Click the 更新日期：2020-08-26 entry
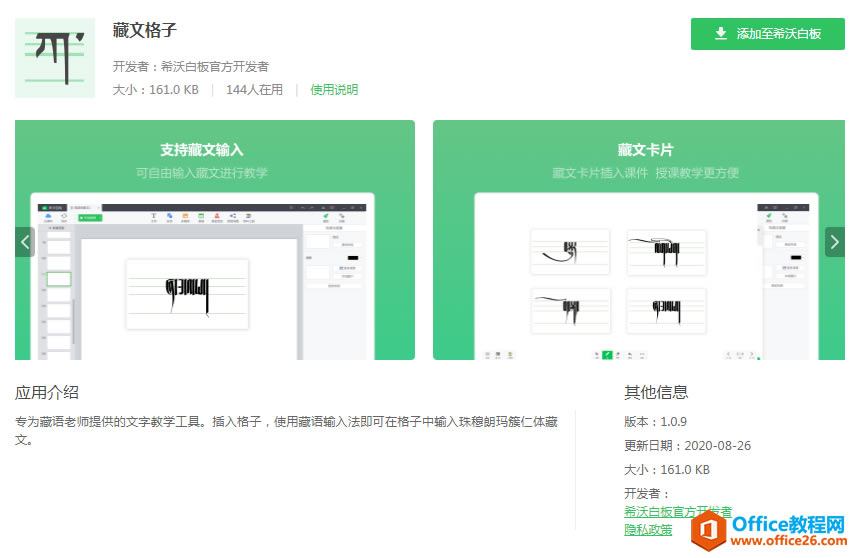854x558 pixels. (x=687, y=446)
